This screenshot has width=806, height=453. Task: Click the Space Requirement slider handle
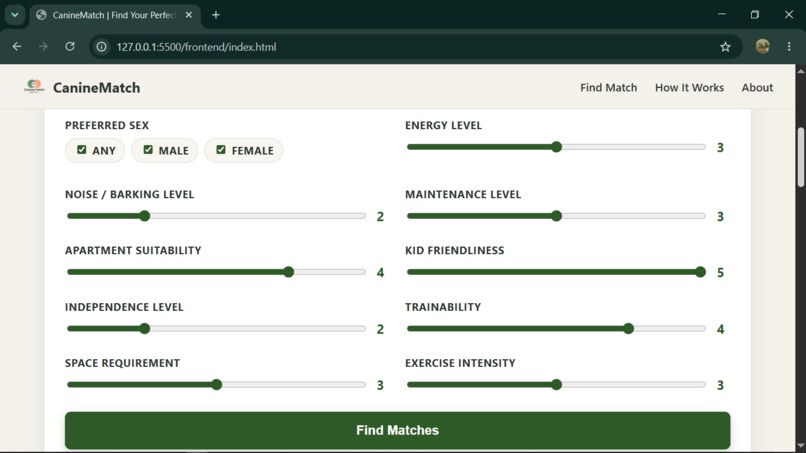coord(216,385)
